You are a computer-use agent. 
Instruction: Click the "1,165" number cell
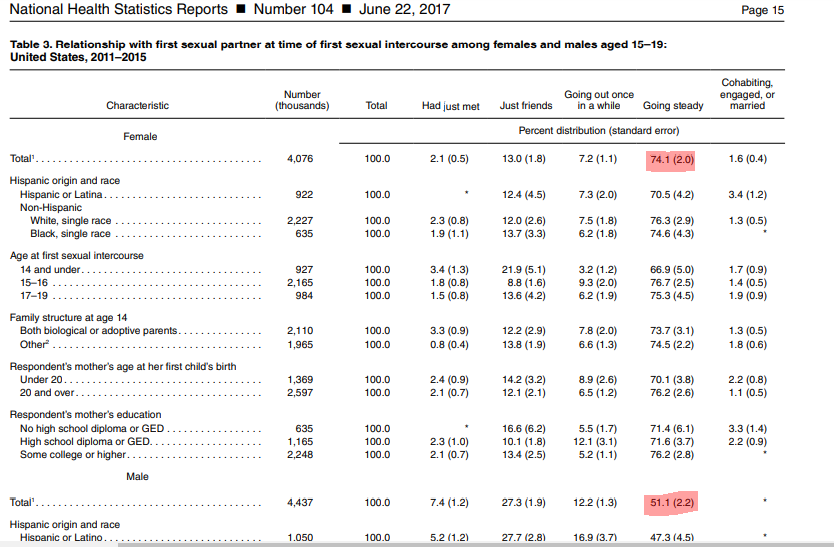(300, 442)
